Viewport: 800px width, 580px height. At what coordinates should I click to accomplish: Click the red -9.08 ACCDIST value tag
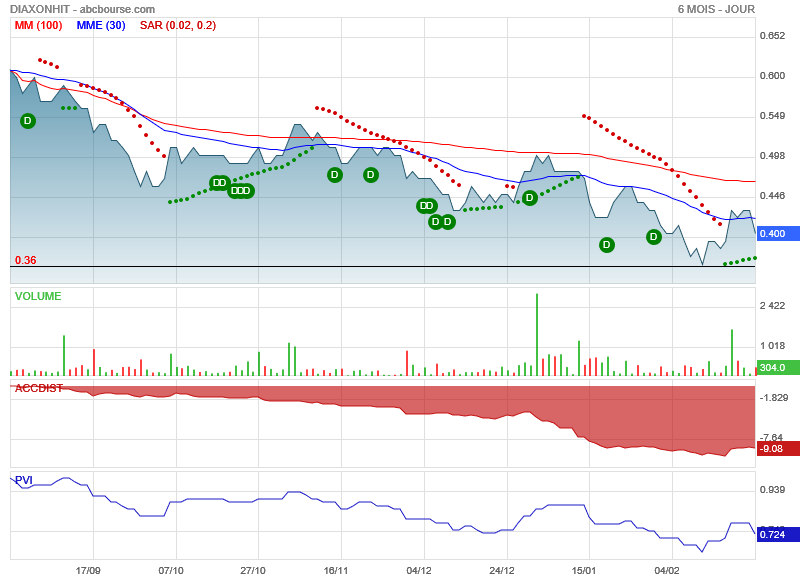point(778,449)
